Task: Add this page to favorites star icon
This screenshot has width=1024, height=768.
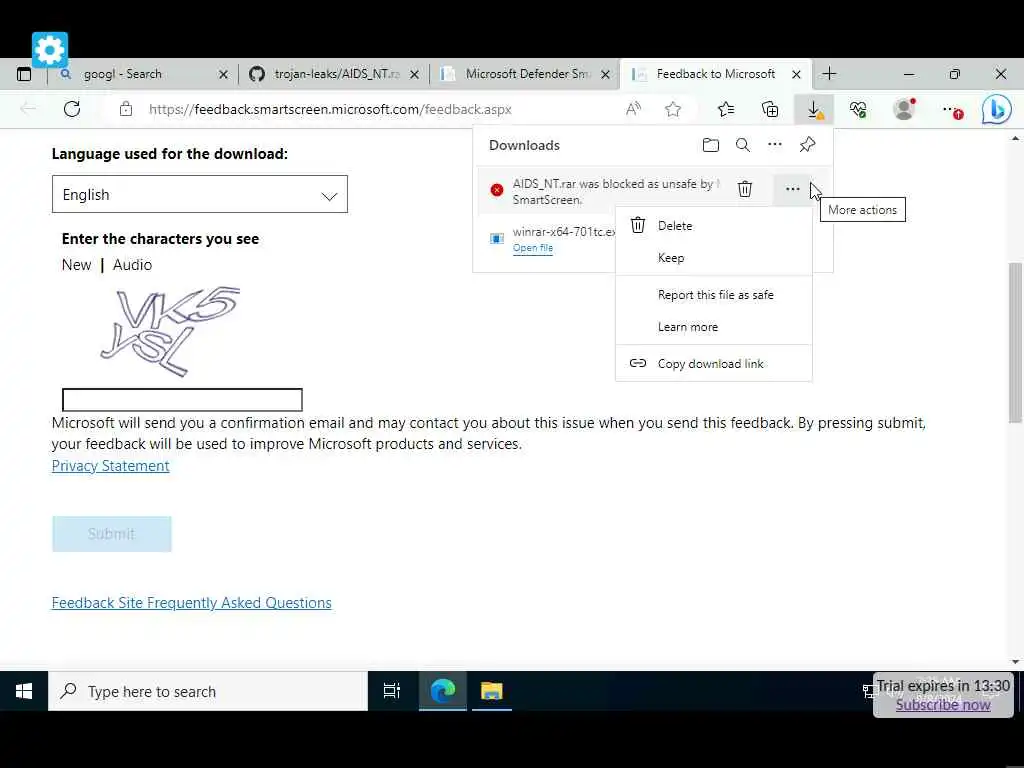Action: [673, 109]
